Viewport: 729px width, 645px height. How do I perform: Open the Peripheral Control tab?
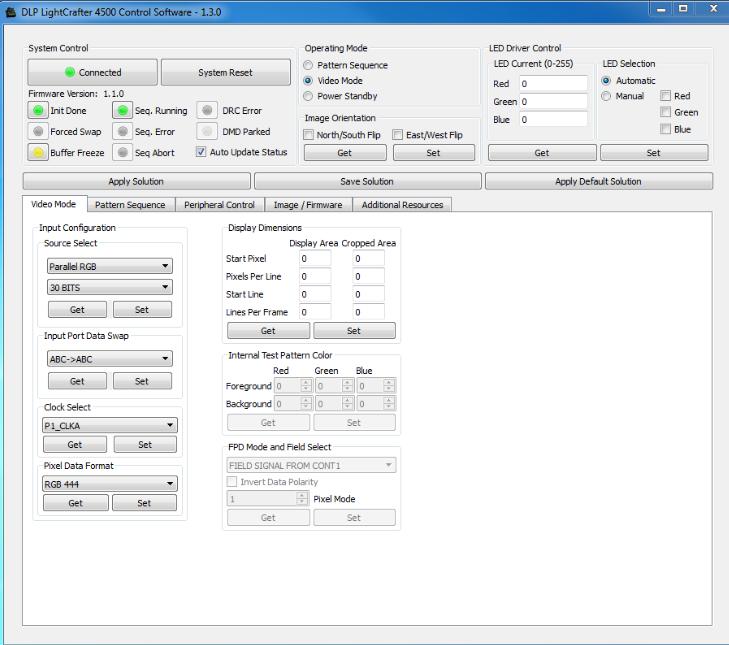[x=219, y=205]
